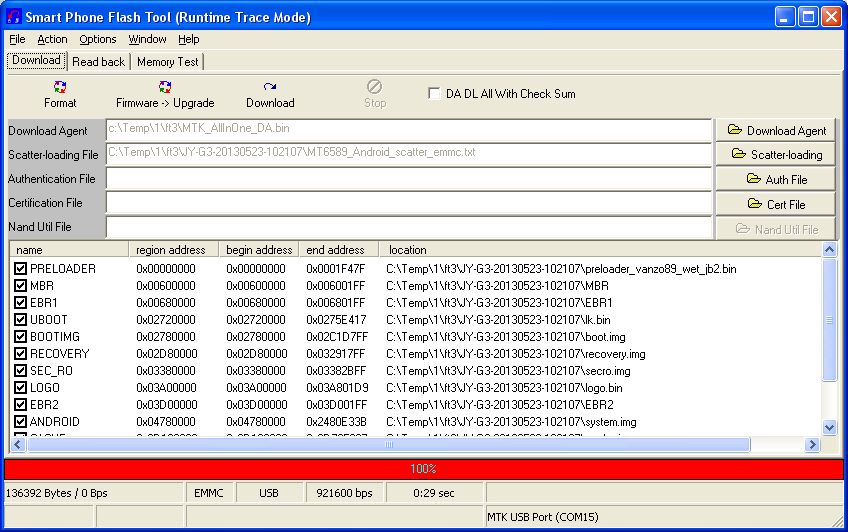Click the partition list scroll up arrow

(829, 249)
